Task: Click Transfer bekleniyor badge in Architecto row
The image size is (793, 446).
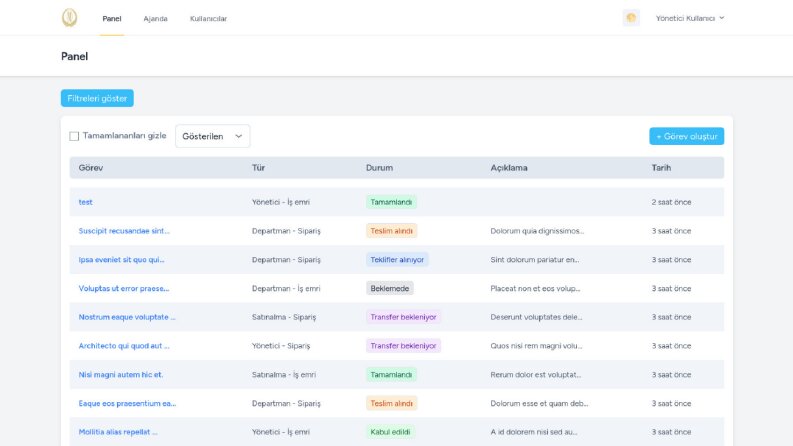Action: coord(403,346)
